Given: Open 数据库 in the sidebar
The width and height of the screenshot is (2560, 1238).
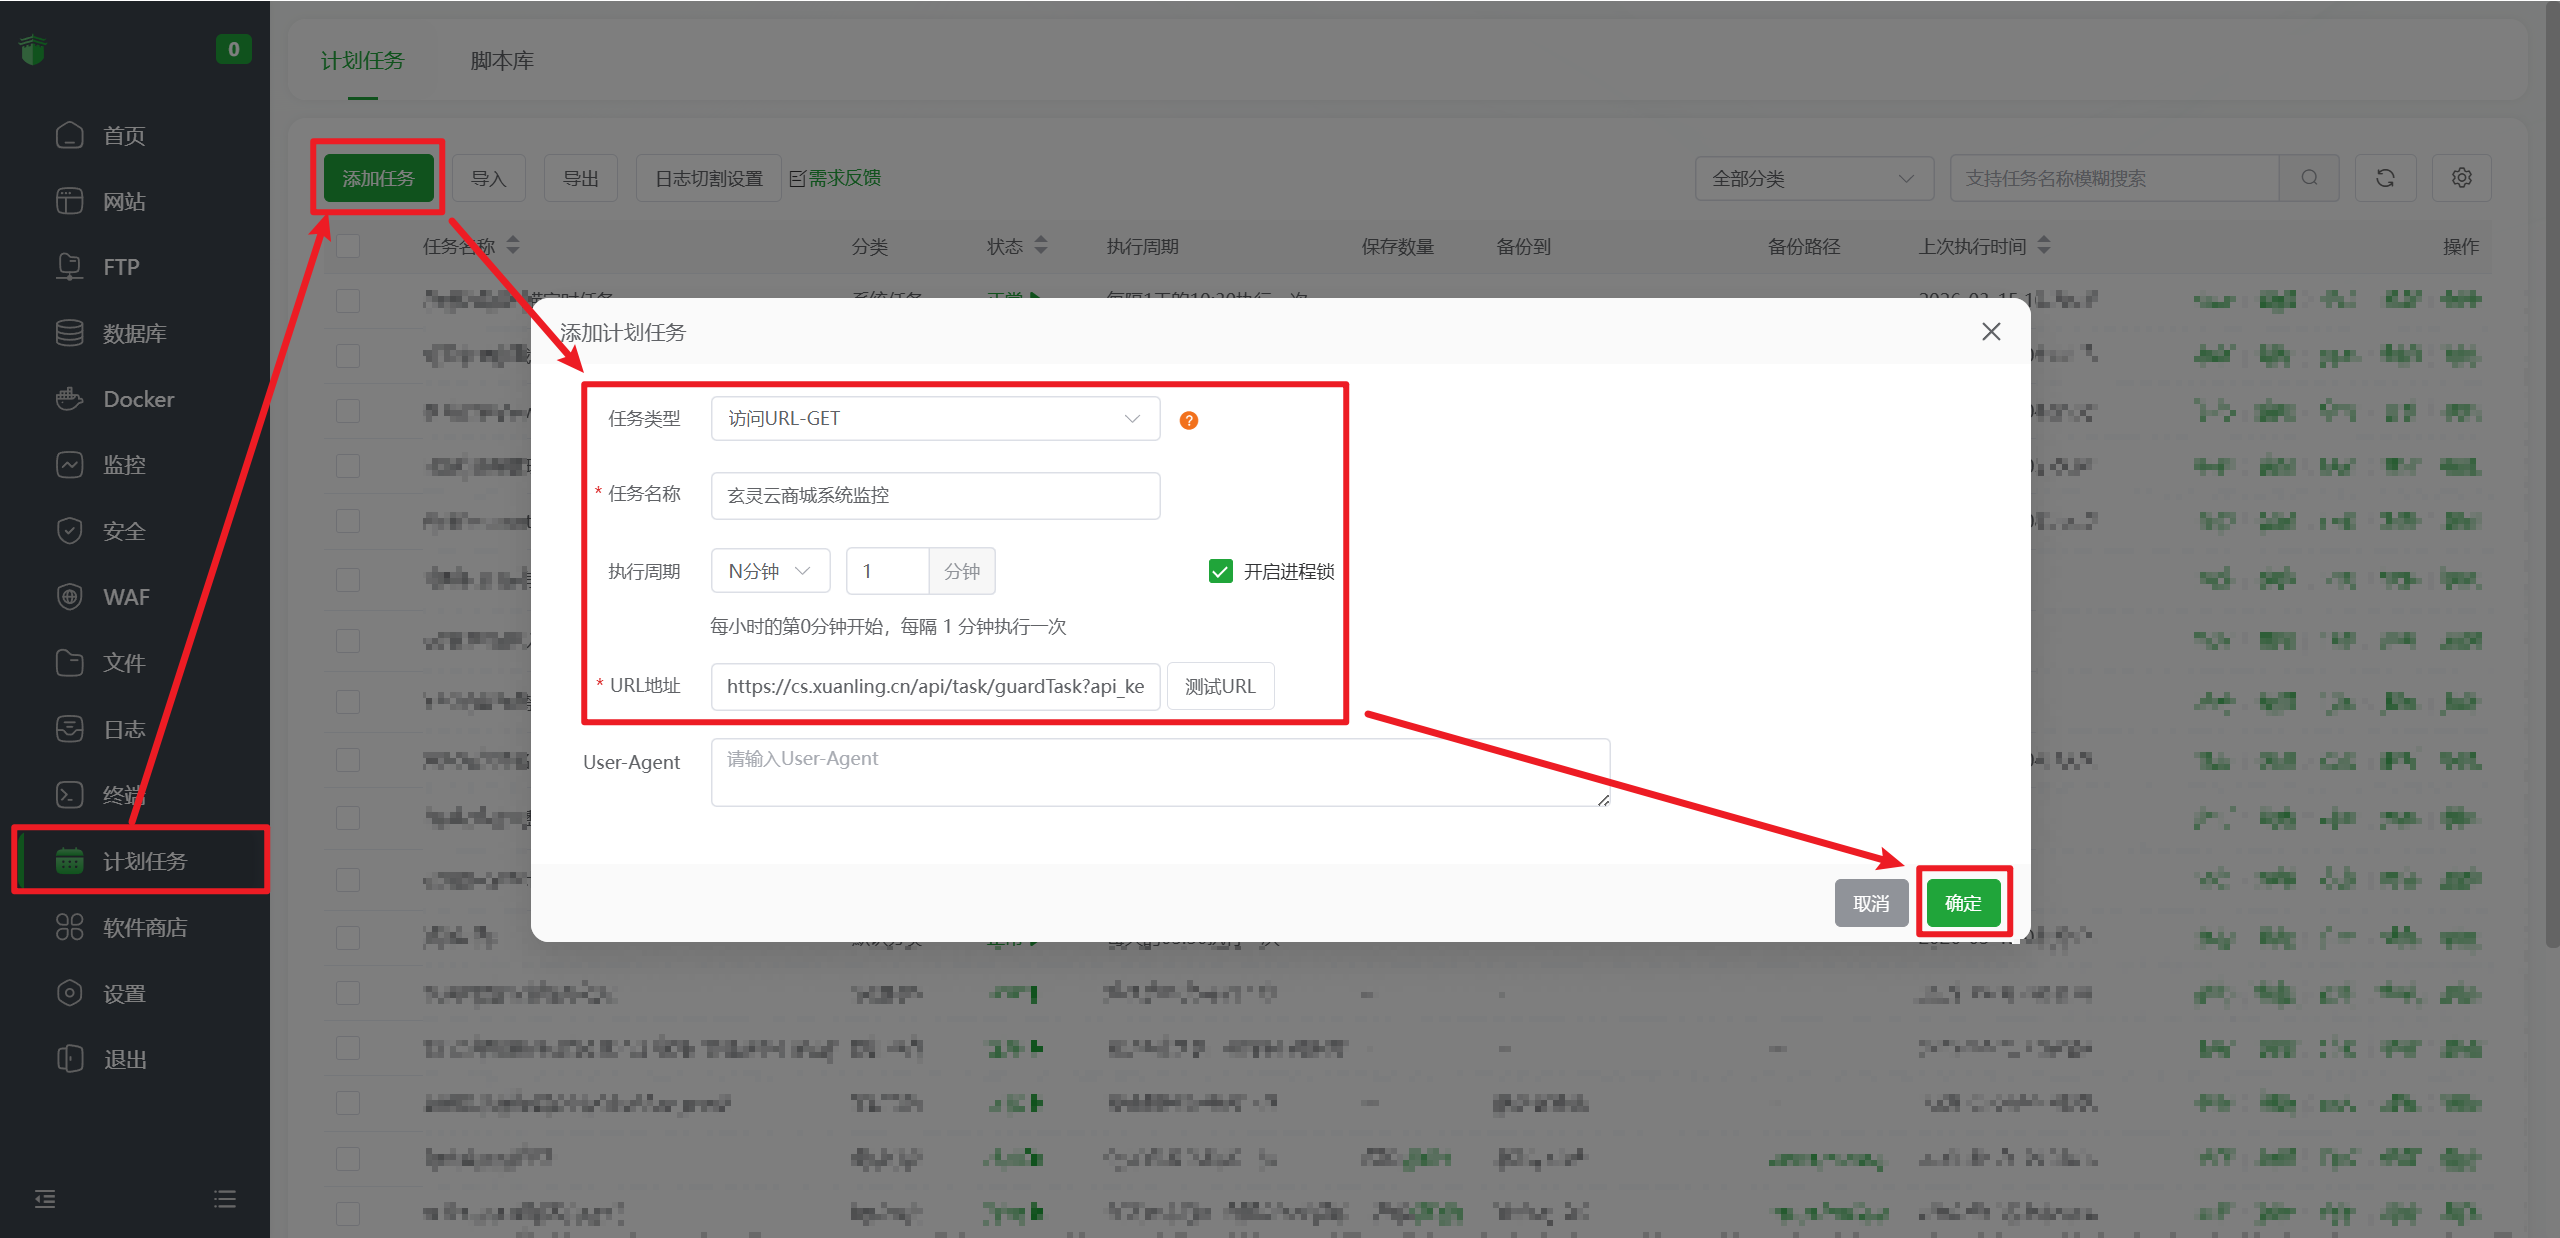Looking at the screenshot, I should coord(134,333).
